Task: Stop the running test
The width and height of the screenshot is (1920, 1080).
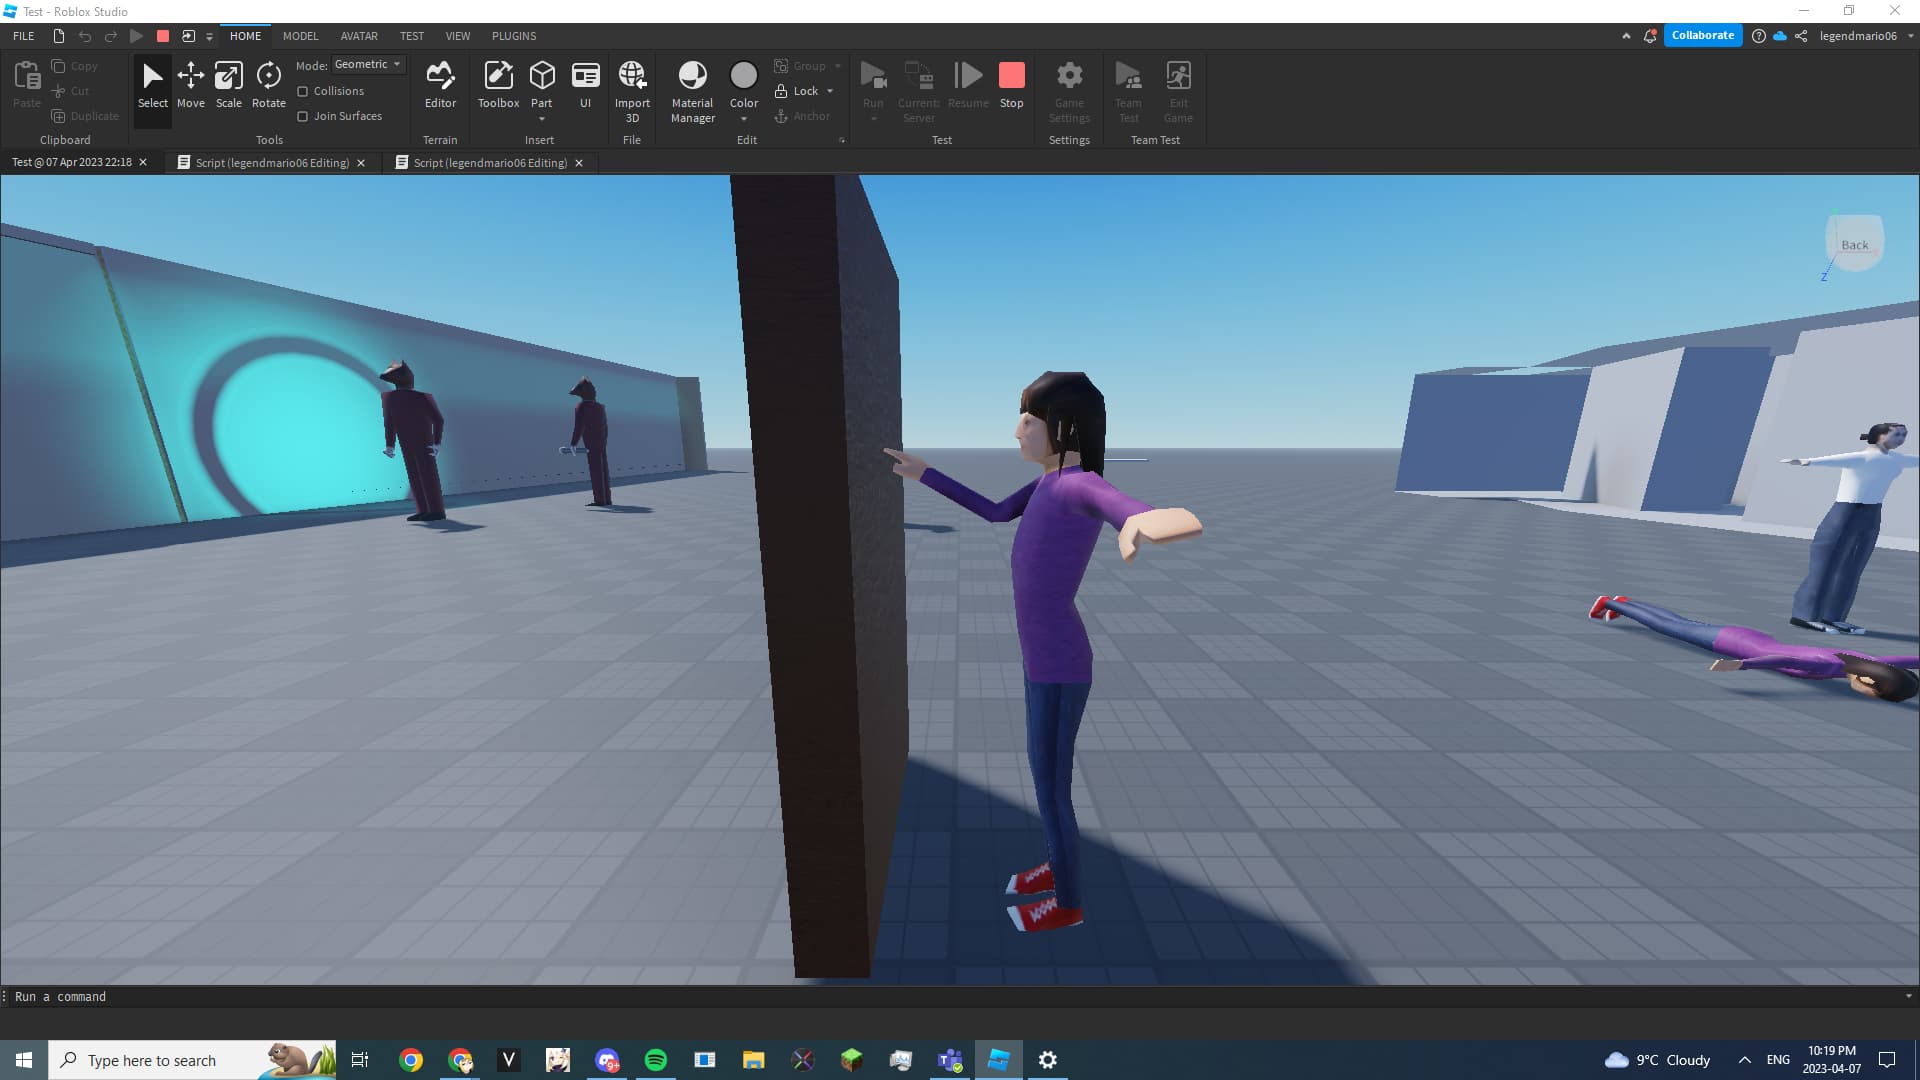Action: (x=1012, y=80)
